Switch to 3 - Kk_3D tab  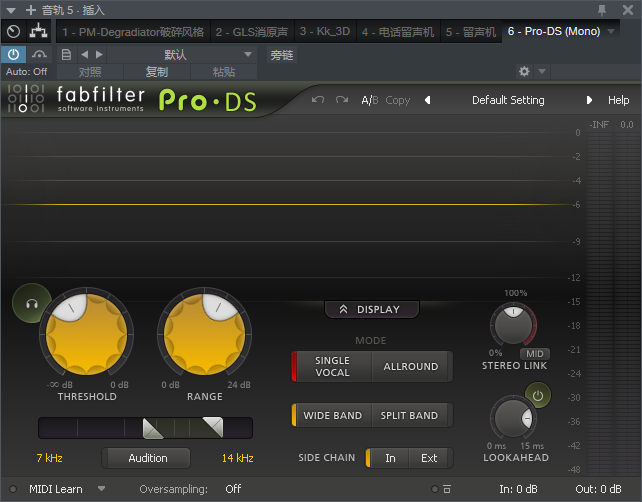point(325,32)
